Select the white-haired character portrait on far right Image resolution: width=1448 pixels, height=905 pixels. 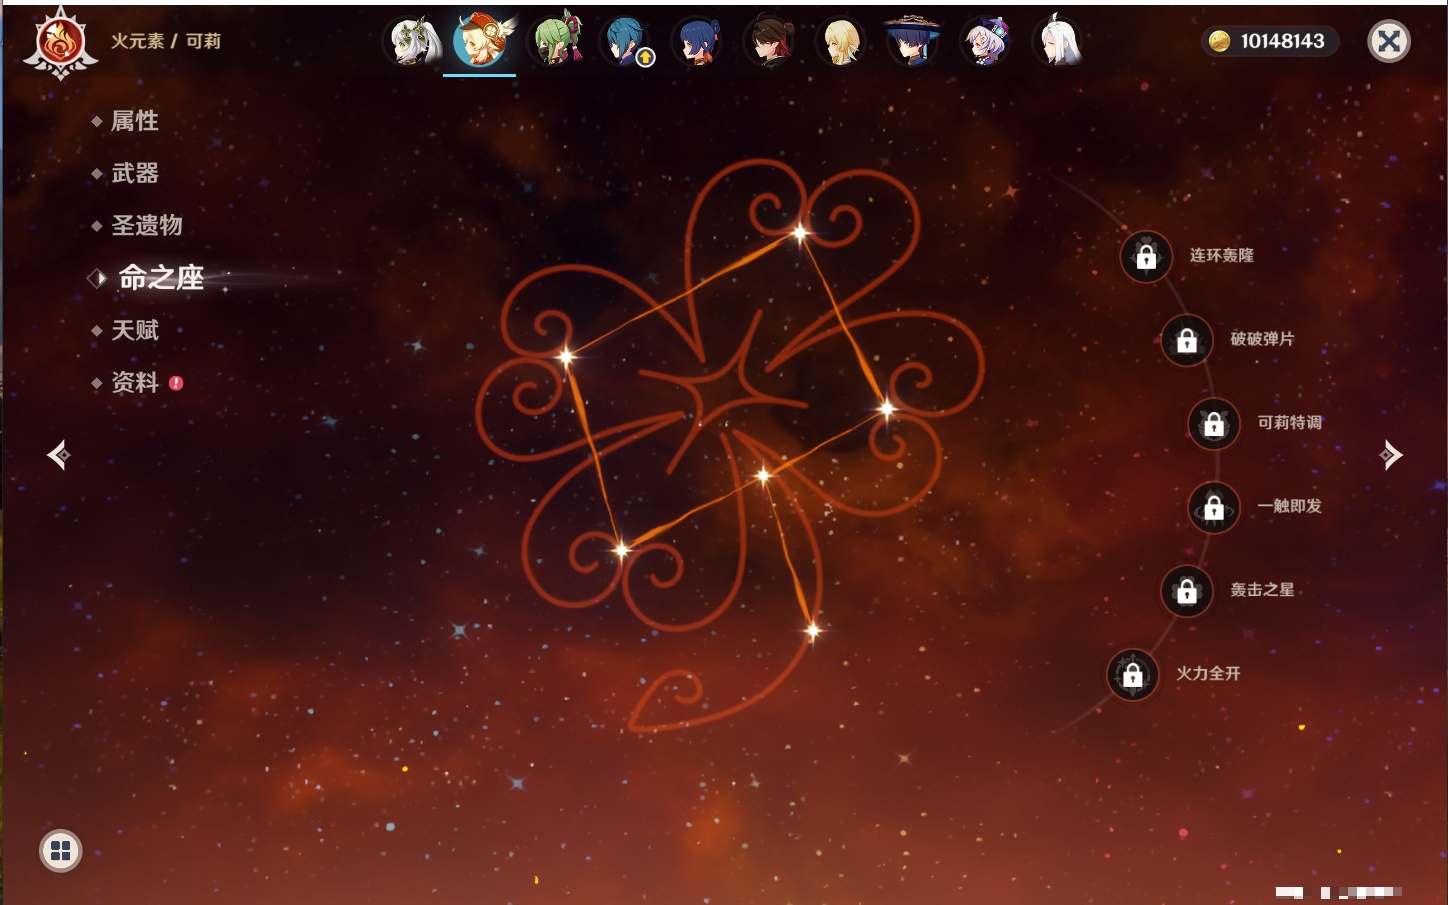click(1057, 41)
